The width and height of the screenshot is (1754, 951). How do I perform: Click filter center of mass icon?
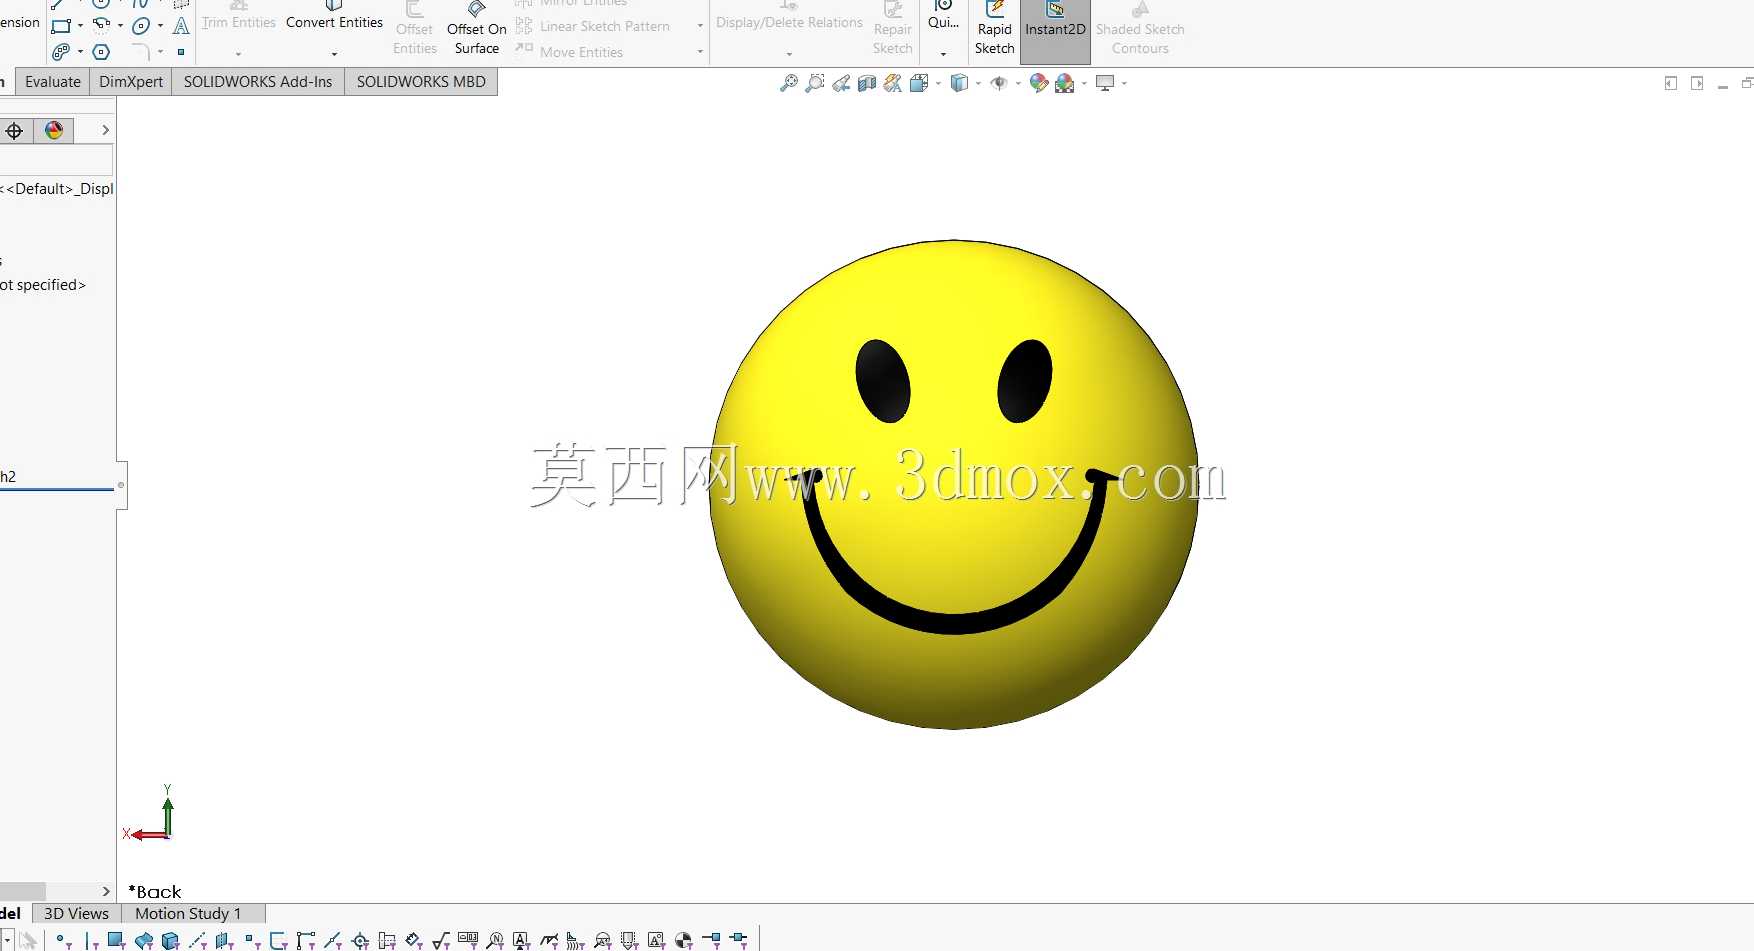[683, 940]
